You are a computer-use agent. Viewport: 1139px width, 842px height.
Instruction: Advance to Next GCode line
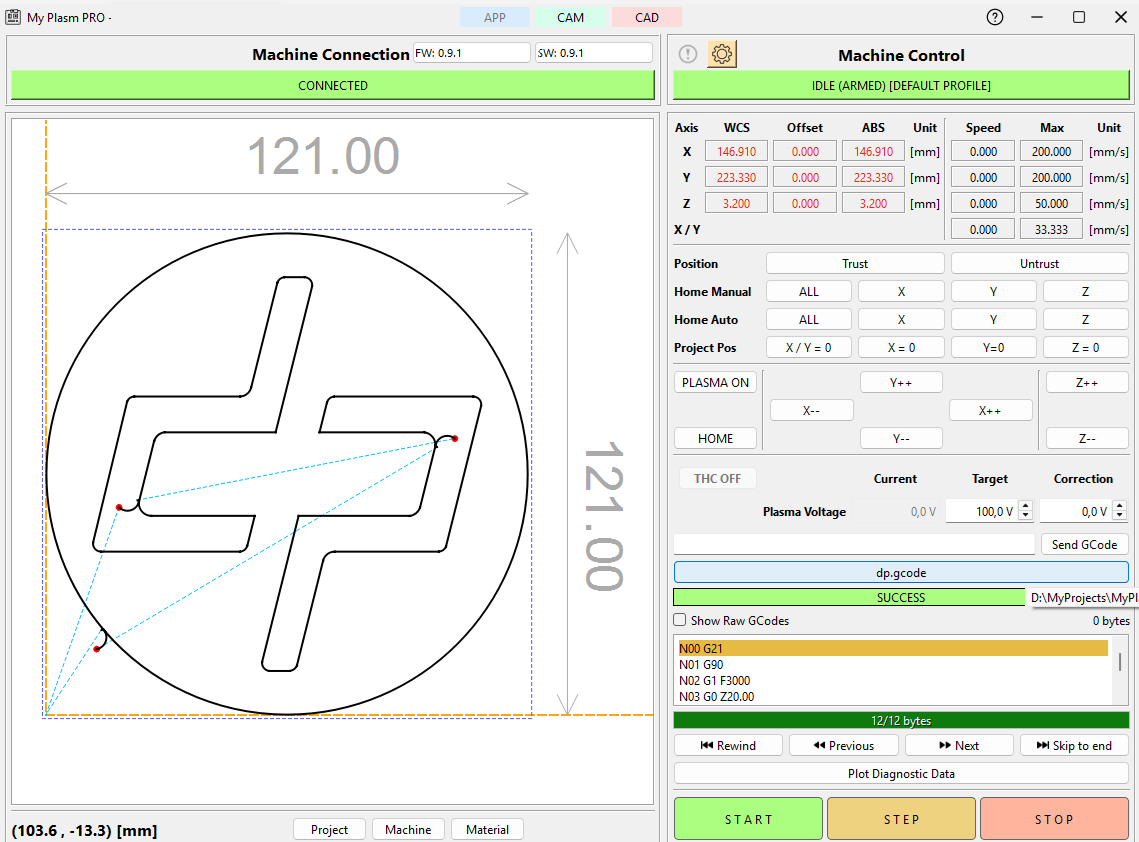[959, 745]
